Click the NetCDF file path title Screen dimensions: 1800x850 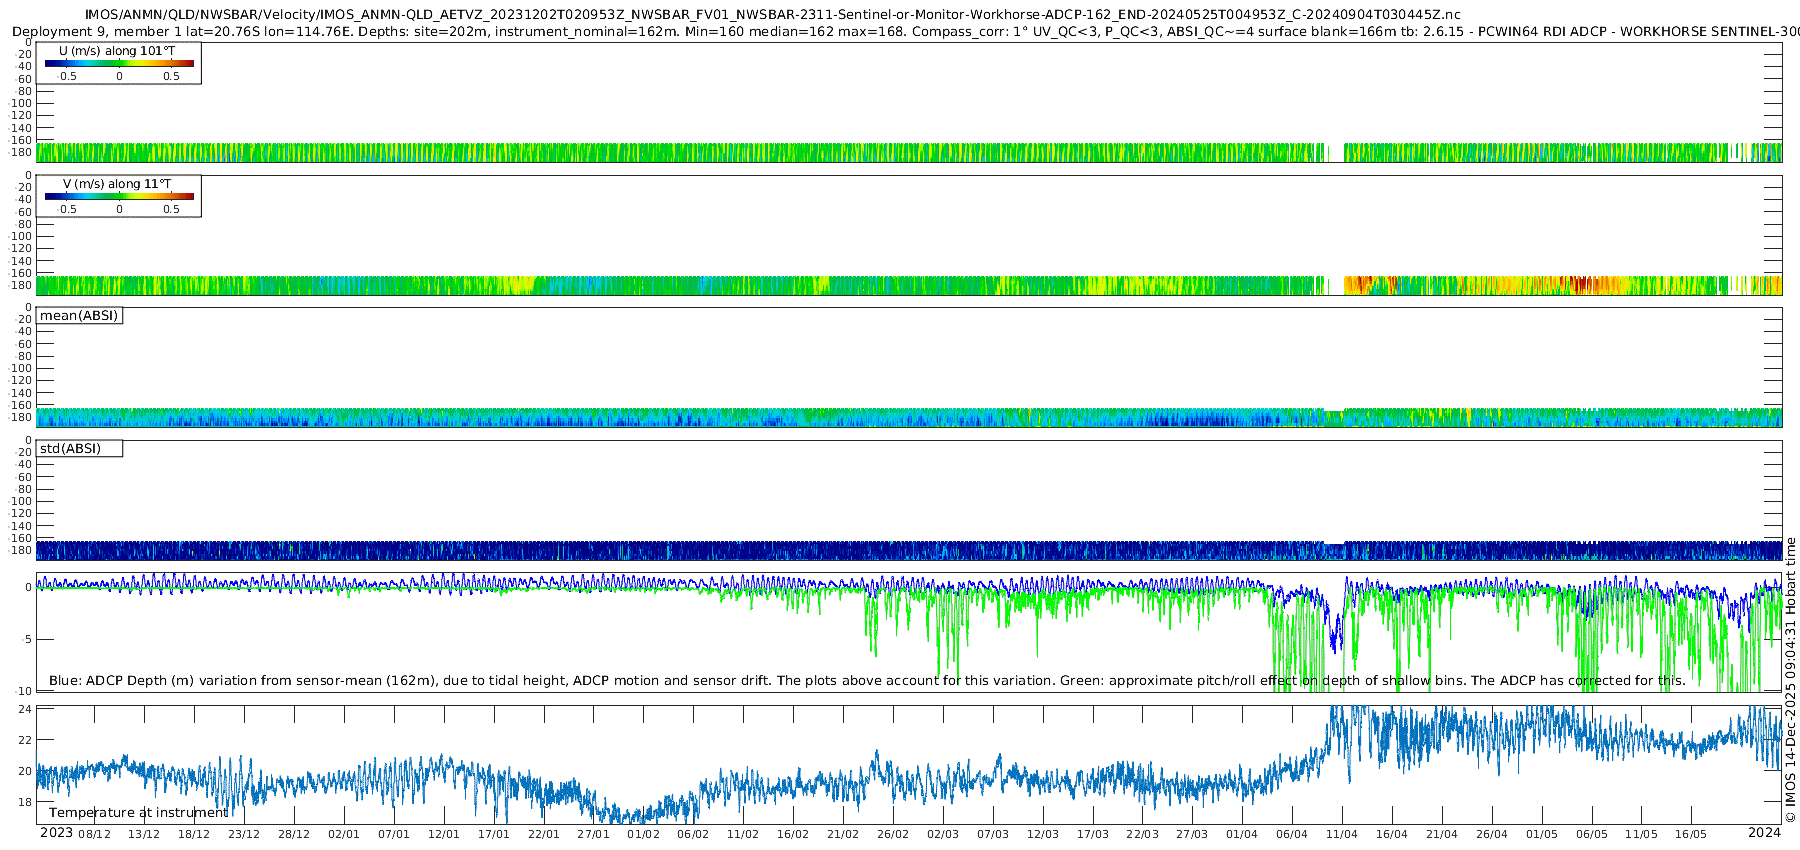[772, 15]
